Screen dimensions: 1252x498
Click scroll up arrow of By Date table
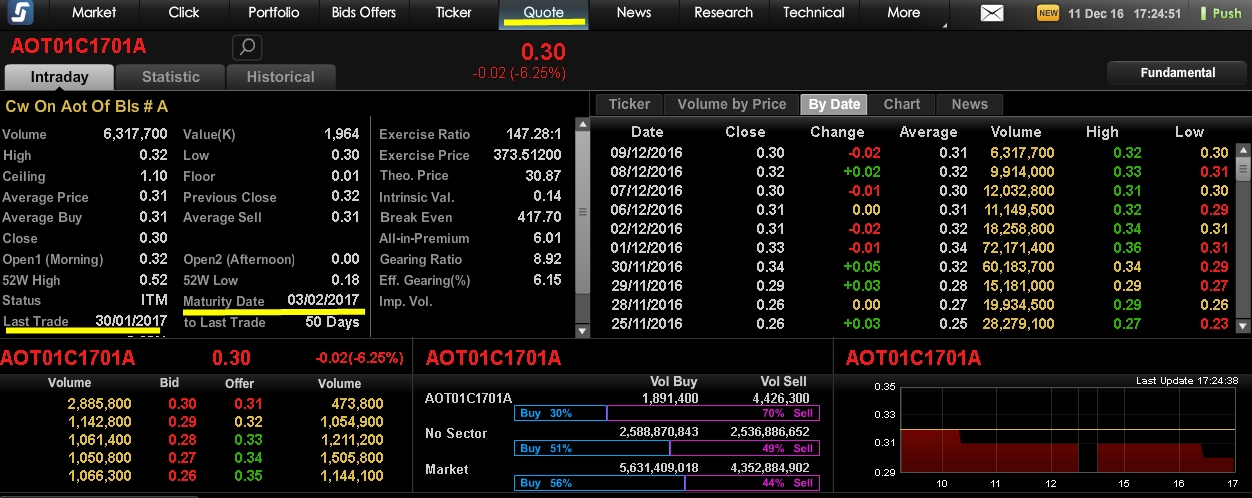click(1243, 150)
